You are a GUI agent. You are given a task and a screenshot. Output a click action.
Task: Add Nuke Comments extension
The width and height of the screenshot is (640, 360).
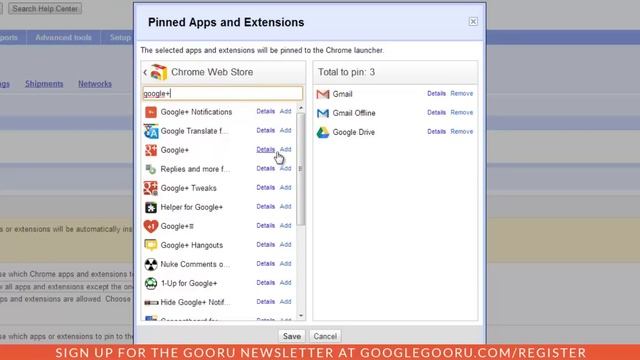coord(285,264)
